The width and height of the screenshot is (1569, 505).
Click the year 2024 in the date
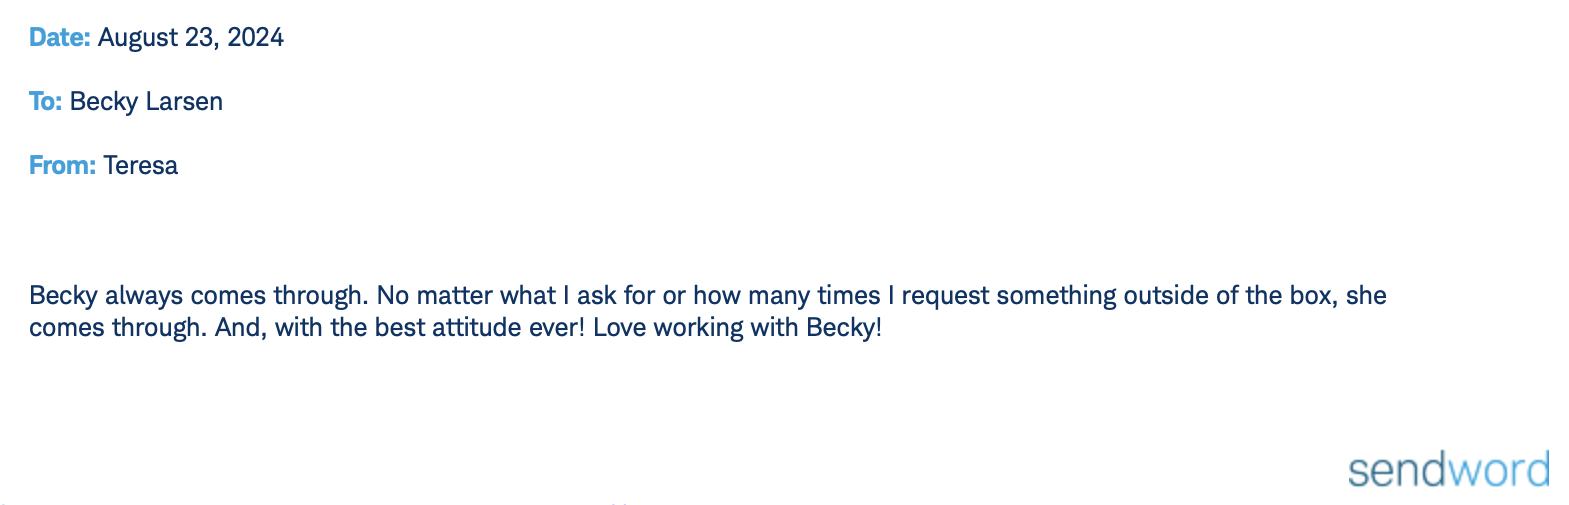point(256,37)
